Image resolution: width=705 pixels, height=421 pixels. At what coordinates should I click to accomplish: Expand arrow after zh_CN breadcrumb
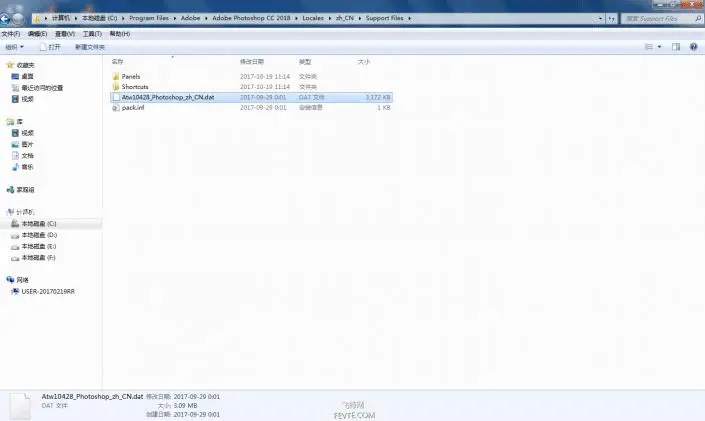[x=360, y=18]
